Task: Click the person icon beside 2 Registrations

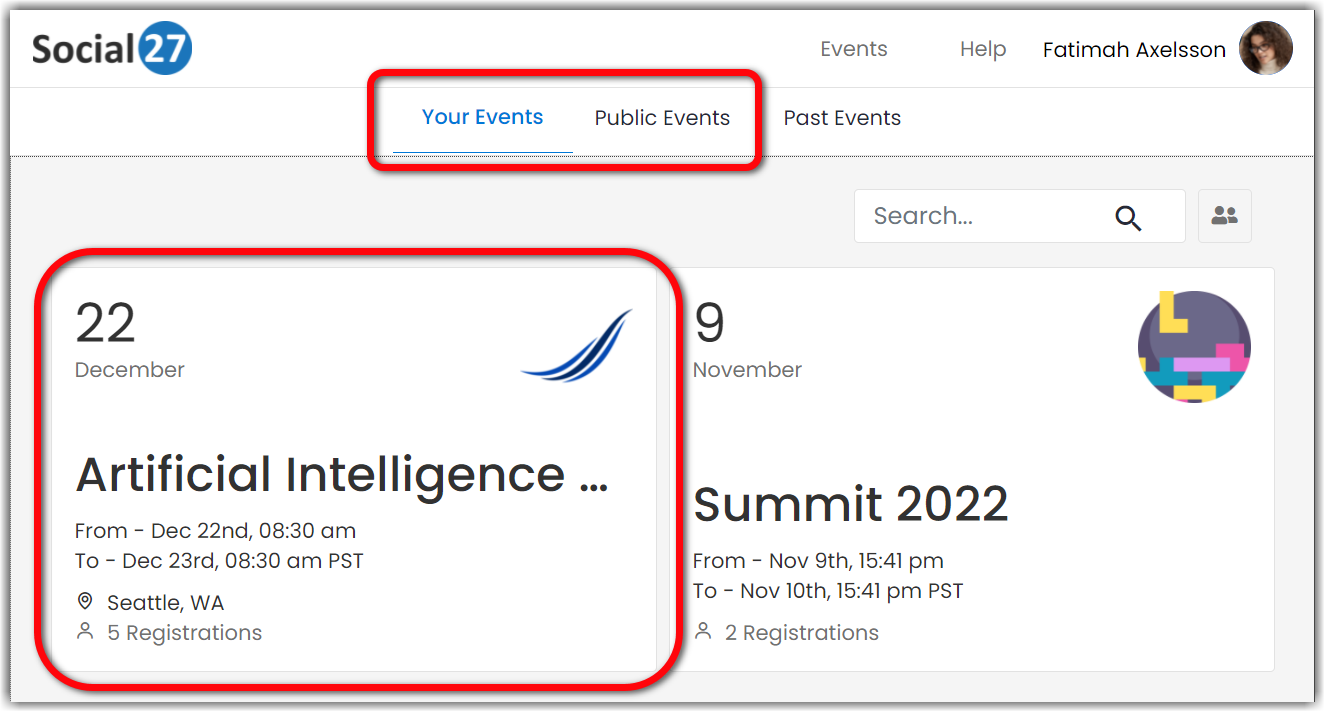Action: coord(703,632)
